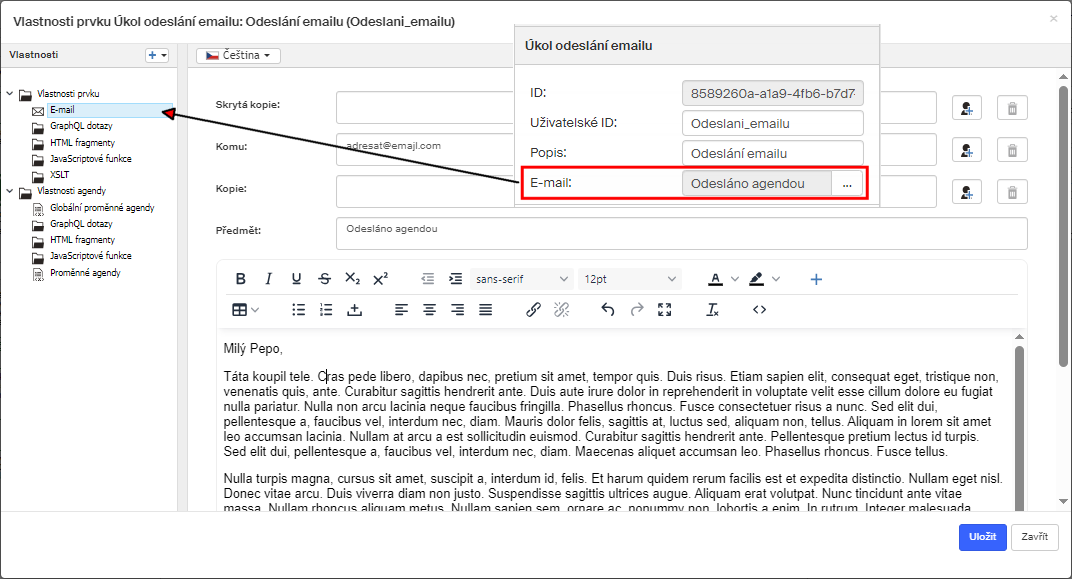Screen dimensions: 1072x579
Task: Apply the current text color
Action: (x=715, y=279)
